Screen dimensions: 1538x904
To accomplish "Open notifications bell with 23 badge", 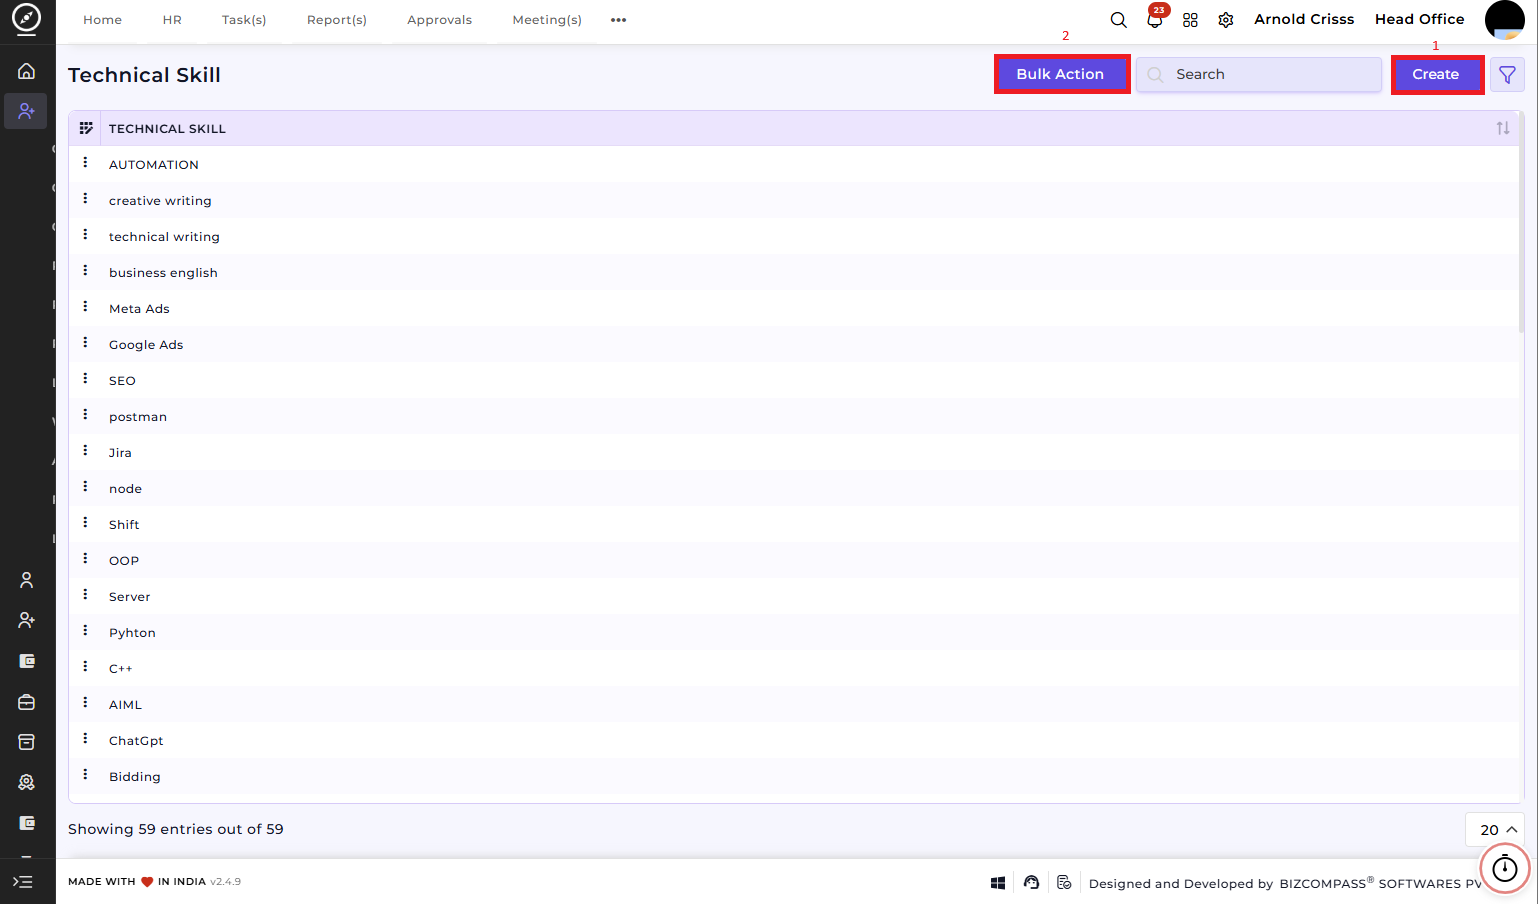I will coord(1155,19).
